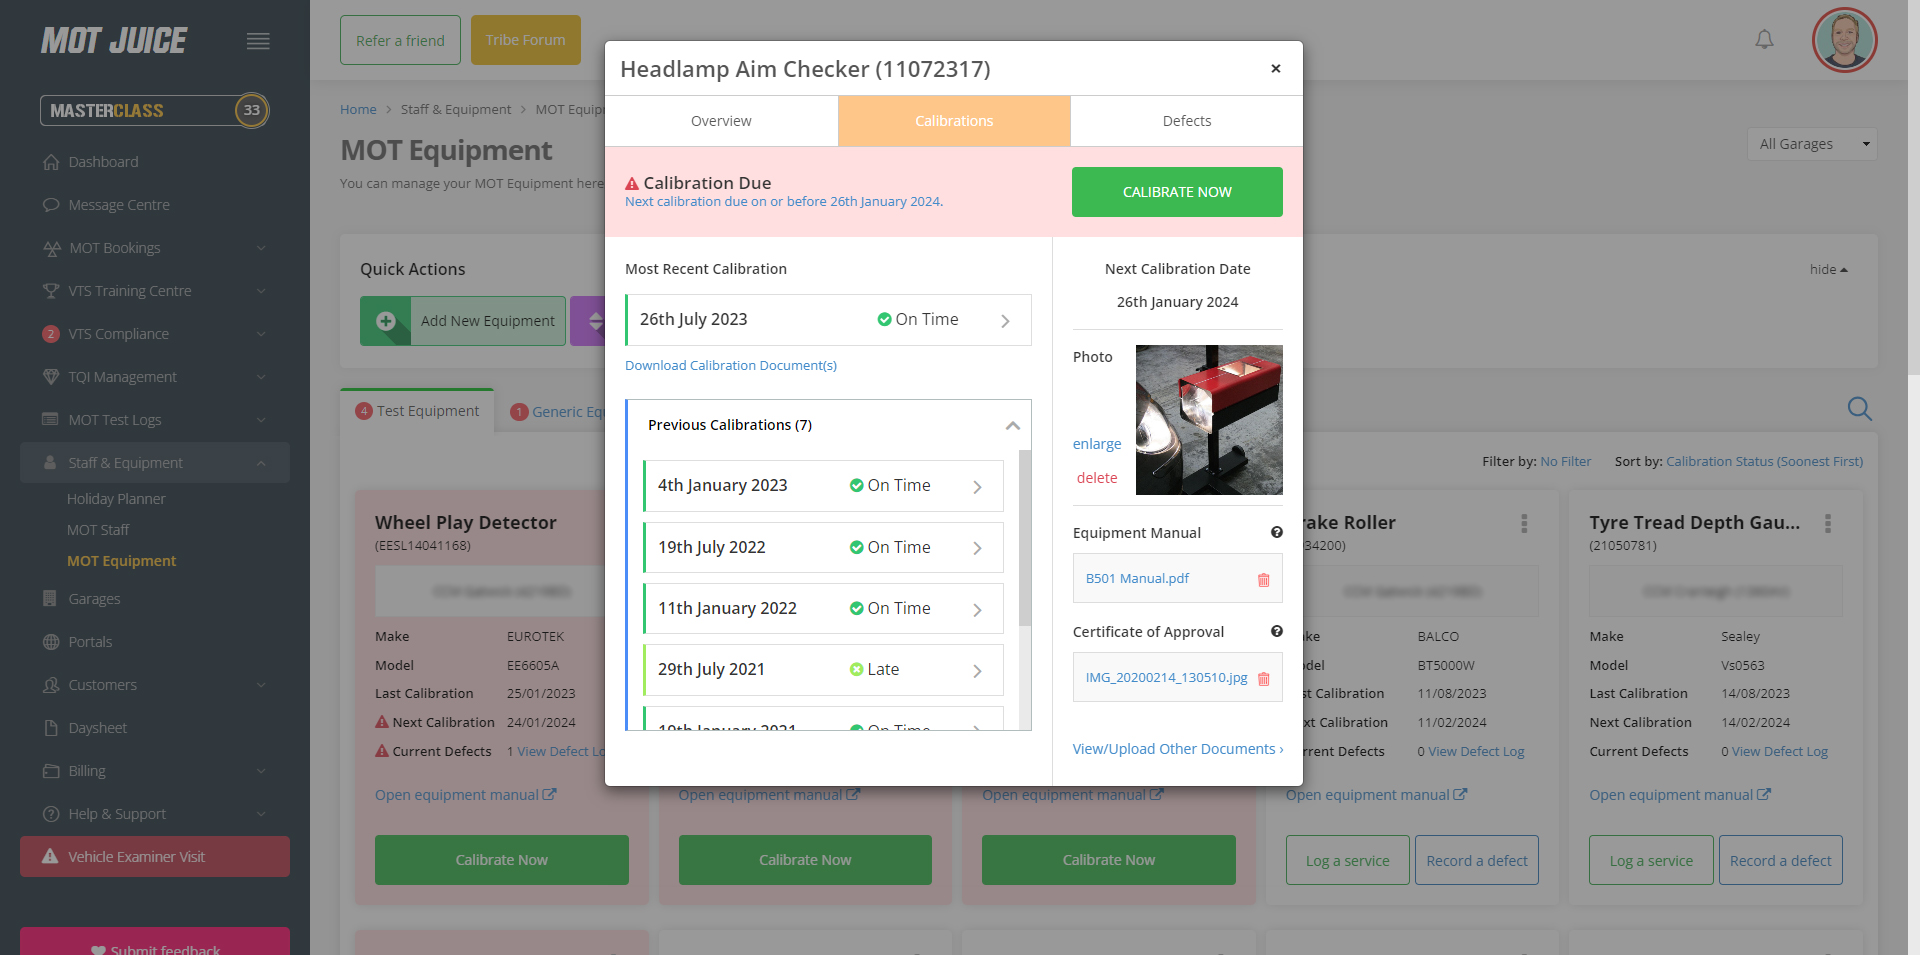The width and height of the screenshot is (1920, 955).
Task: Switch to the Defects tab
Action: (x=1186, y=121)
